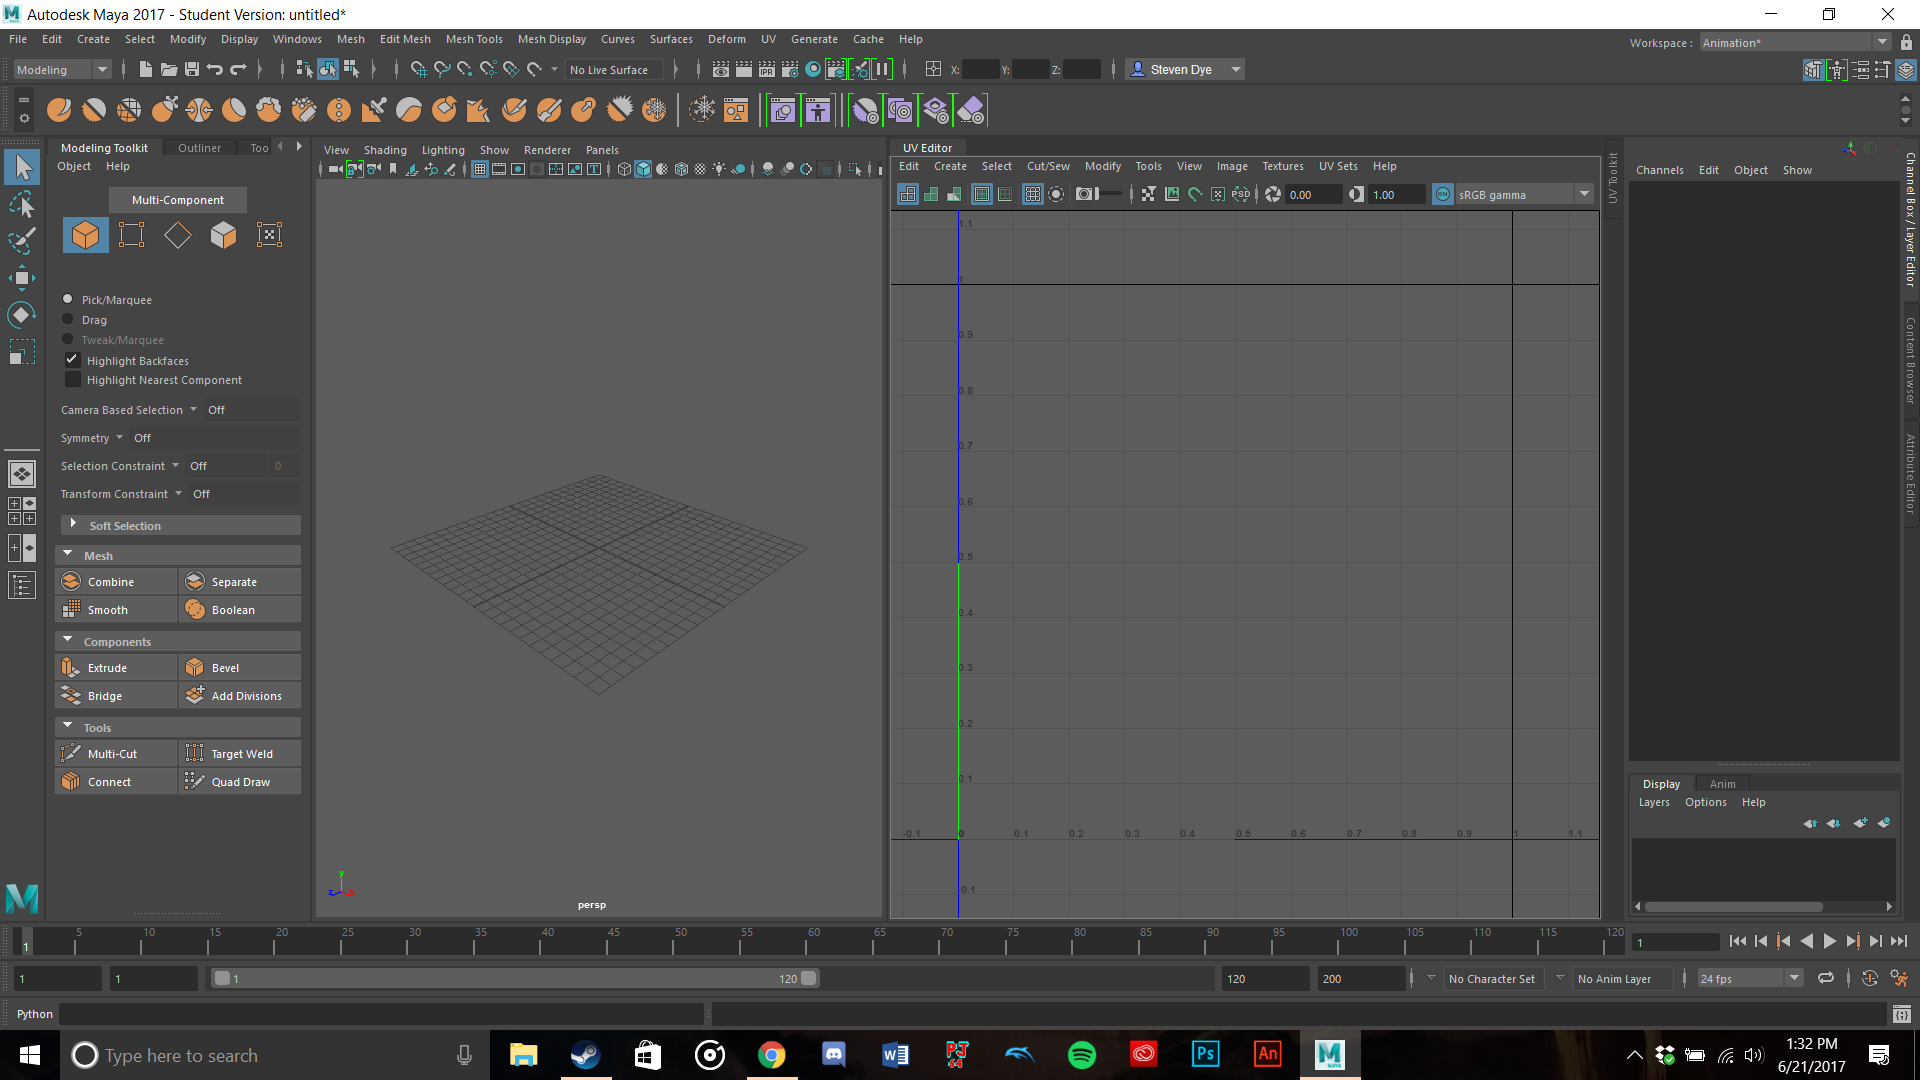Click the Redo arrow icon

point(239,69)
